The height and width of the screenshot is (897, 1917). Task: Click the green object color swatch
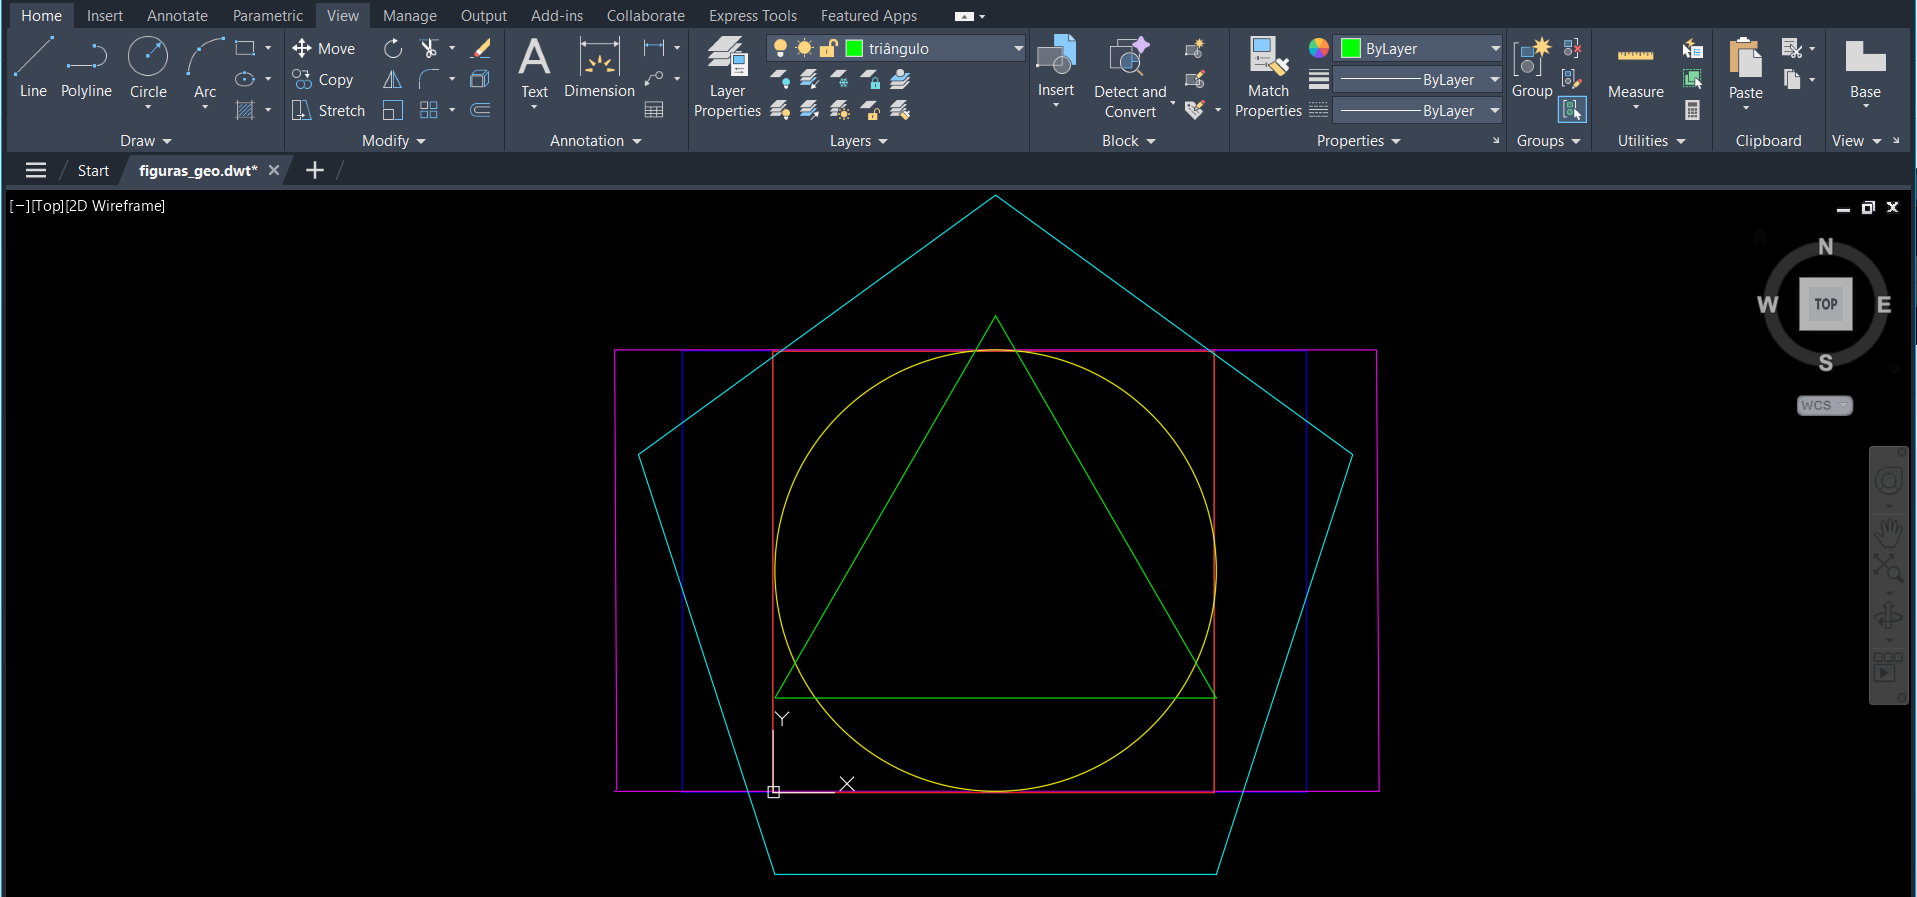point(1350,48)
